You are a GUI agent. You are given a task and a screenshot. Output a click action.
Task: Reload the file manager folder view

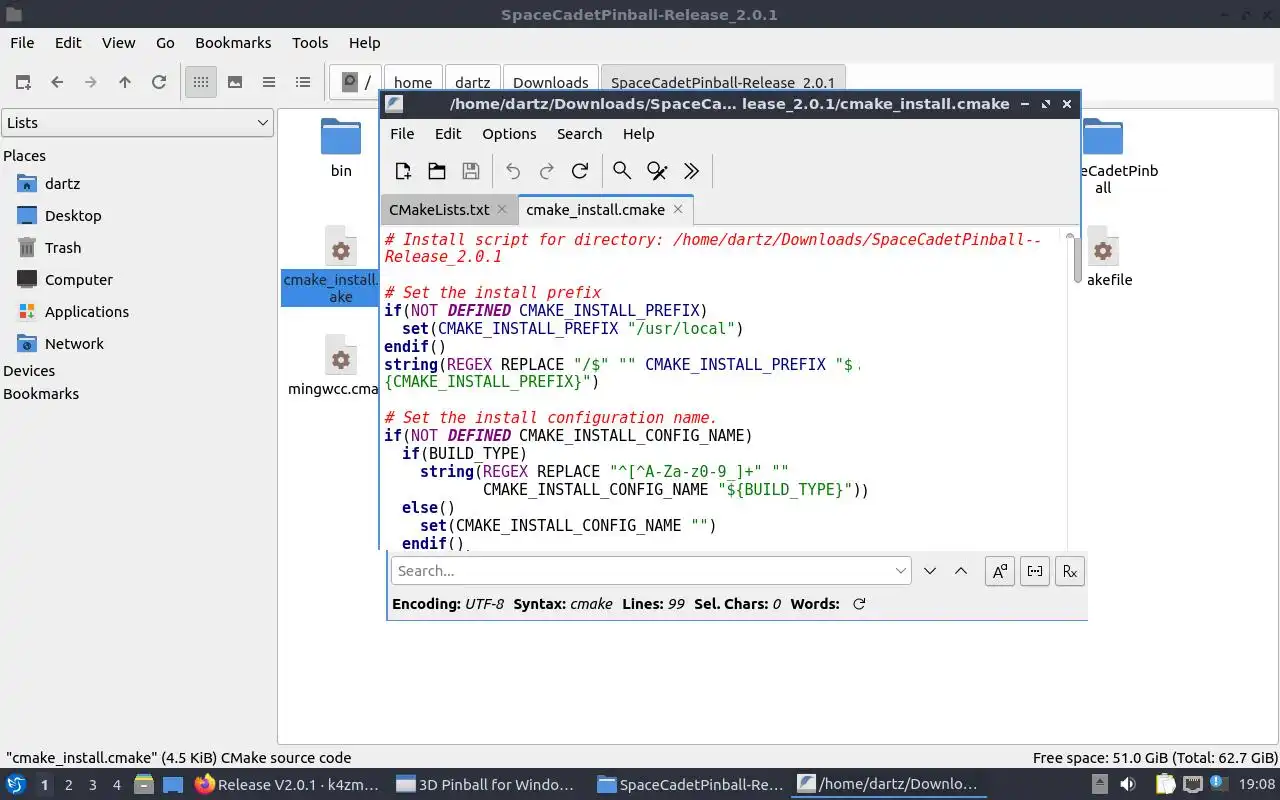click(x=159, y=82)
